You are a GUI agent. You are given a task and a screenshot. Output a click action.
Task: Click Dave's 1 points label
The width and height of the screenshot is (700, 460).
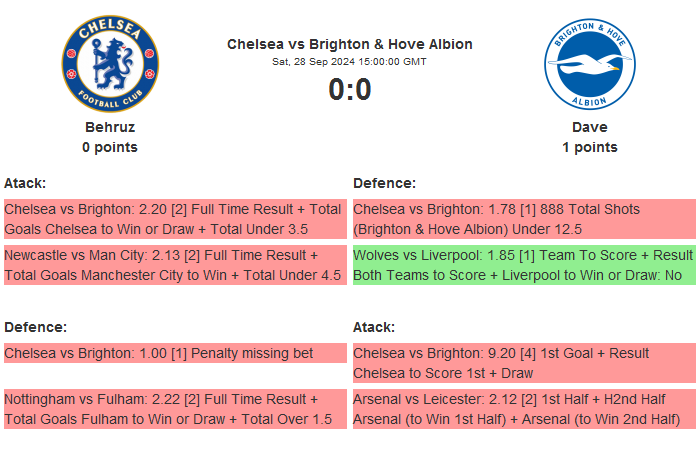[589, 147]
